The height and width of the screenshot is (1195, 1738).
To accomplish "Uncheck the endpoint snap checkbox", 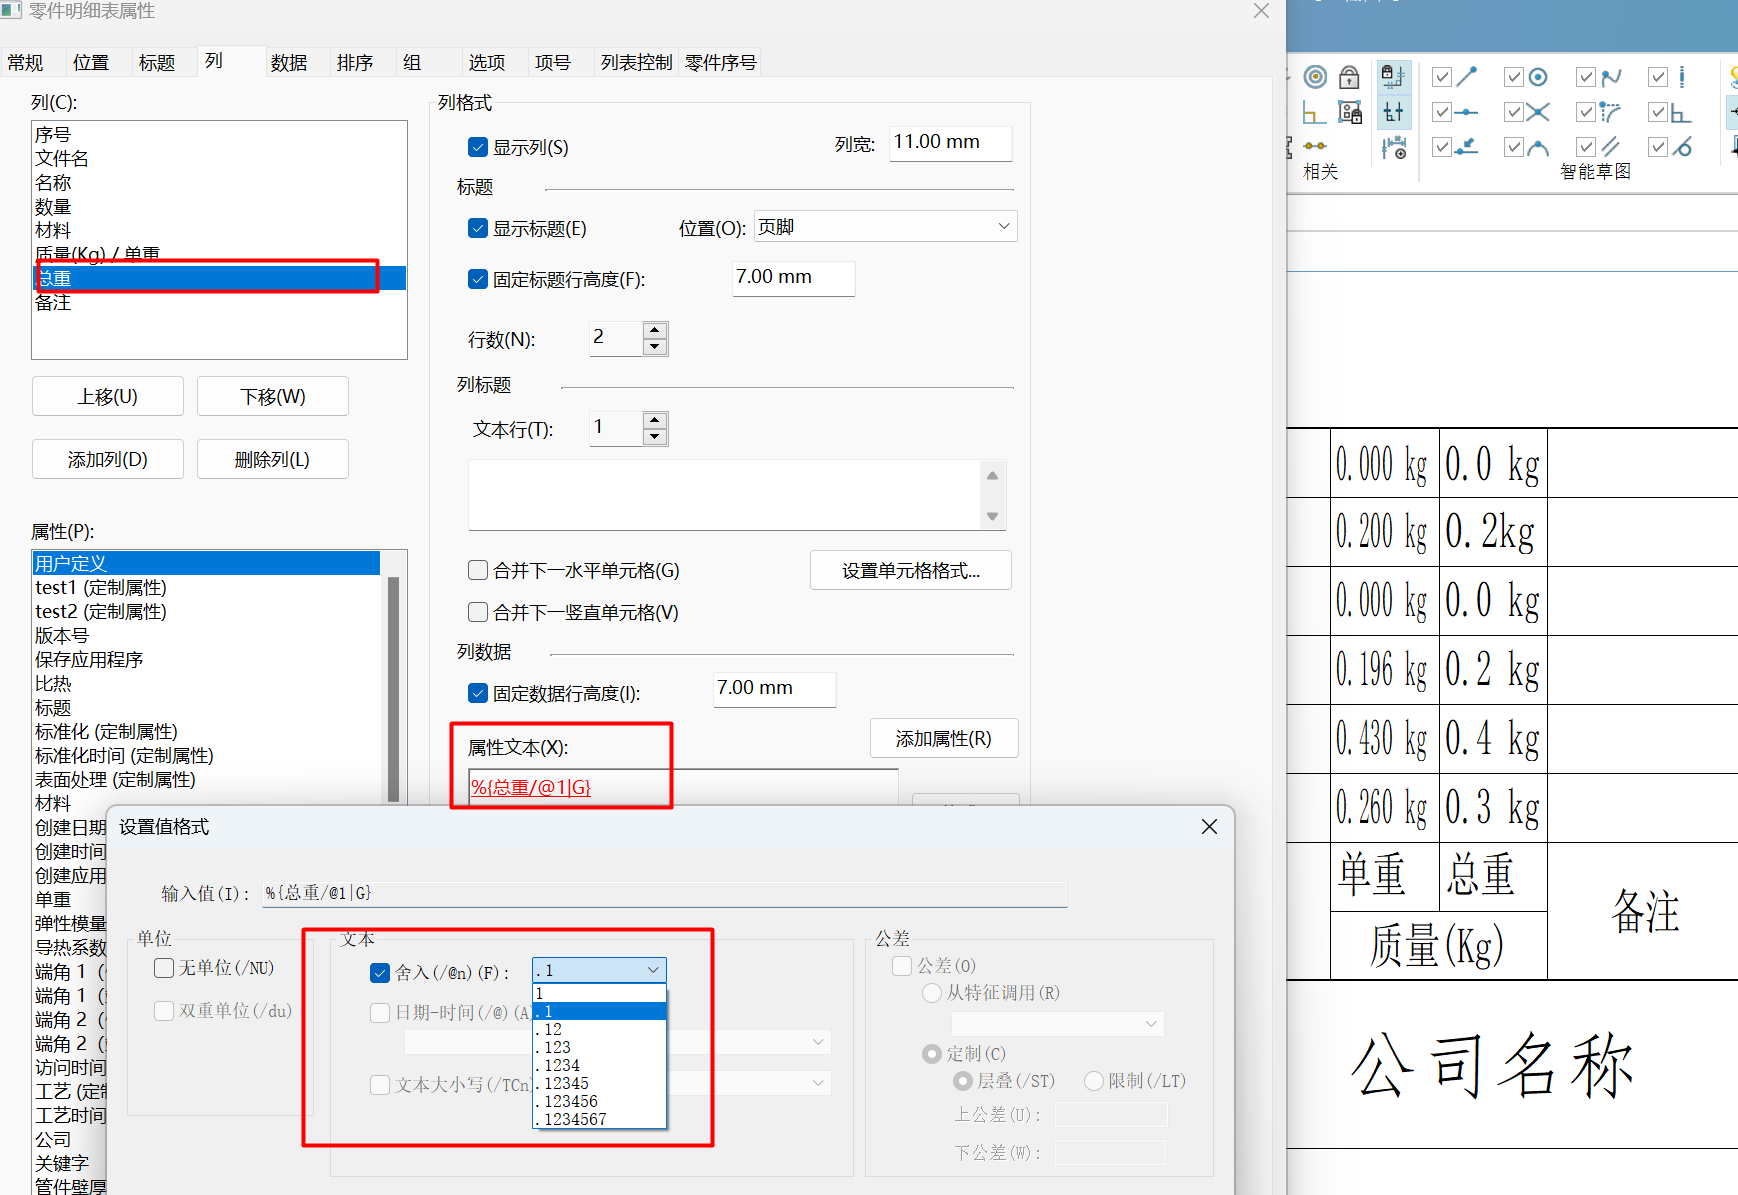I will [1442, 77].
